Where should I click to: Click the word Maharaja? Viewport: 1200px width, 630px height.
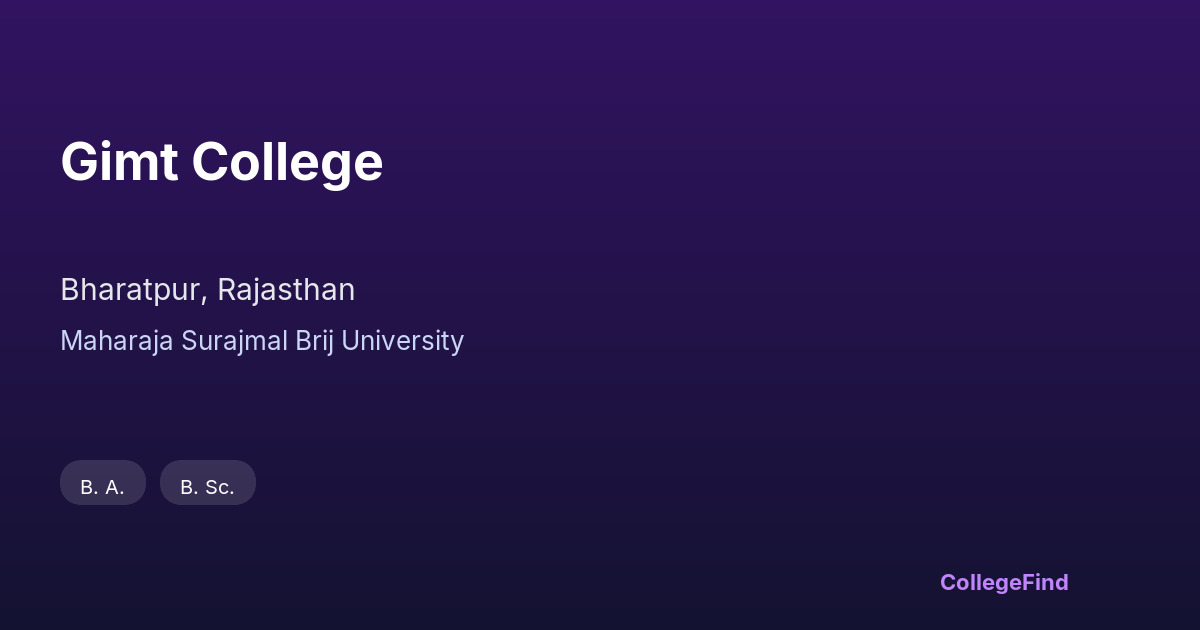coord(117,341)
